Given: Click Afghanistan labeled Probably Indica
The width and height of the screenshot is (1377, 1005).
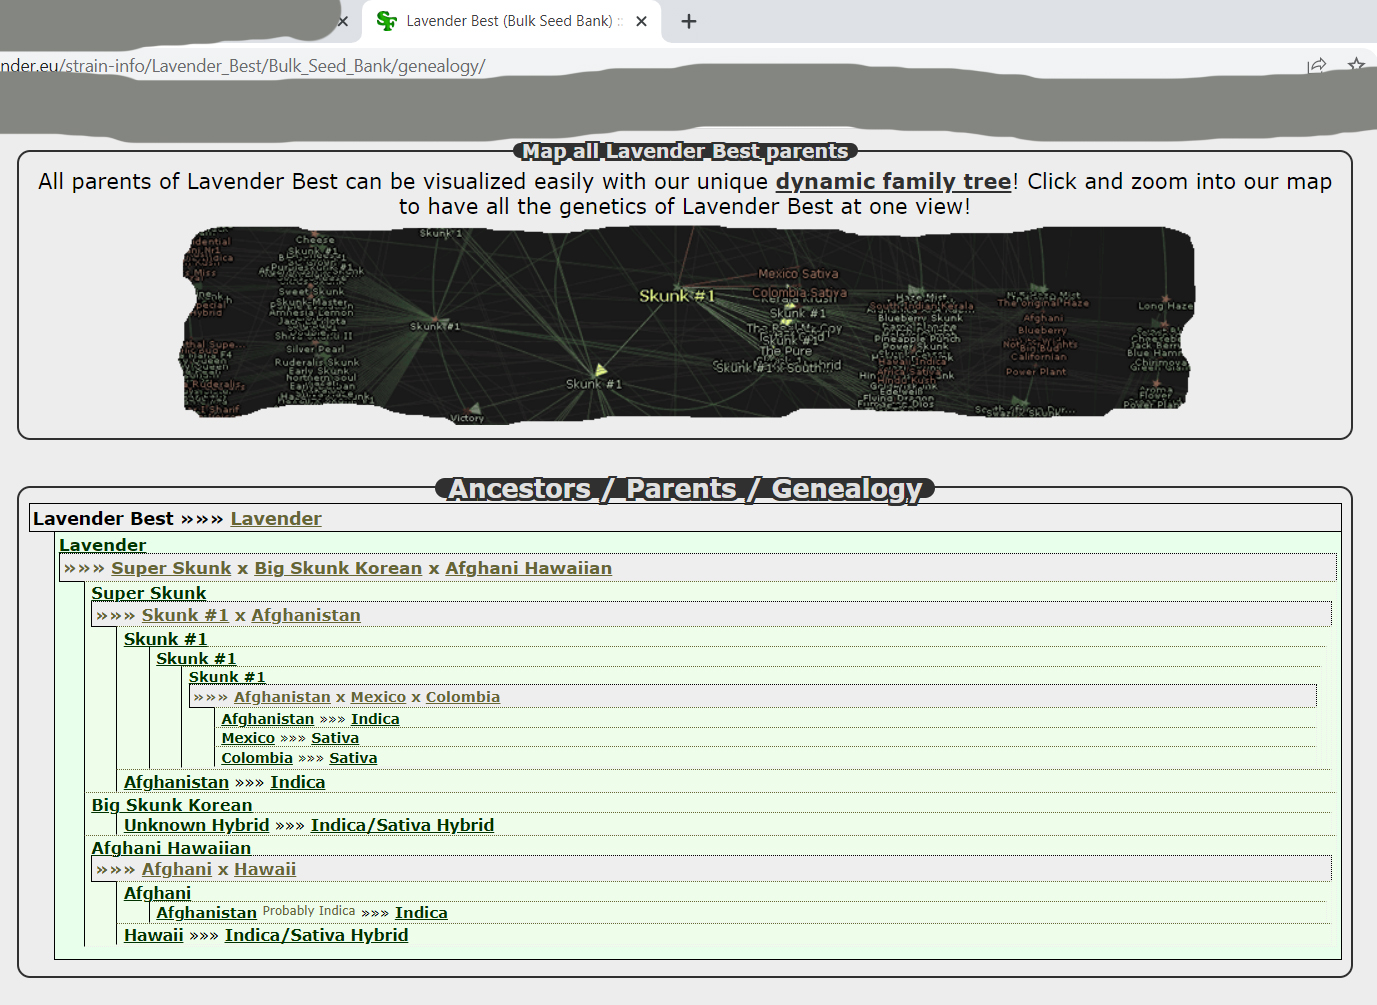Looking at the screenshot, I should (206, 913).
